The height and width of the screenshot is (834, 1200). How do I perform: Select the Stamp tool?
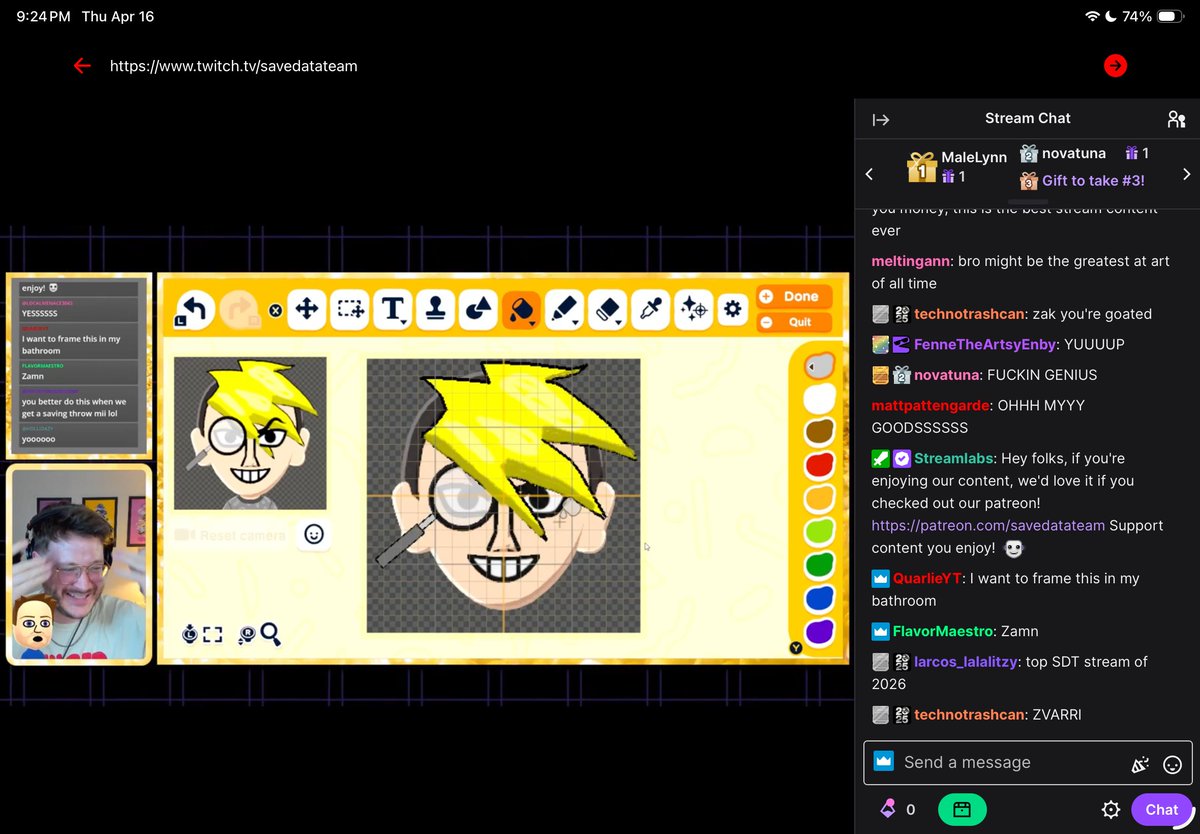point(436,309)
